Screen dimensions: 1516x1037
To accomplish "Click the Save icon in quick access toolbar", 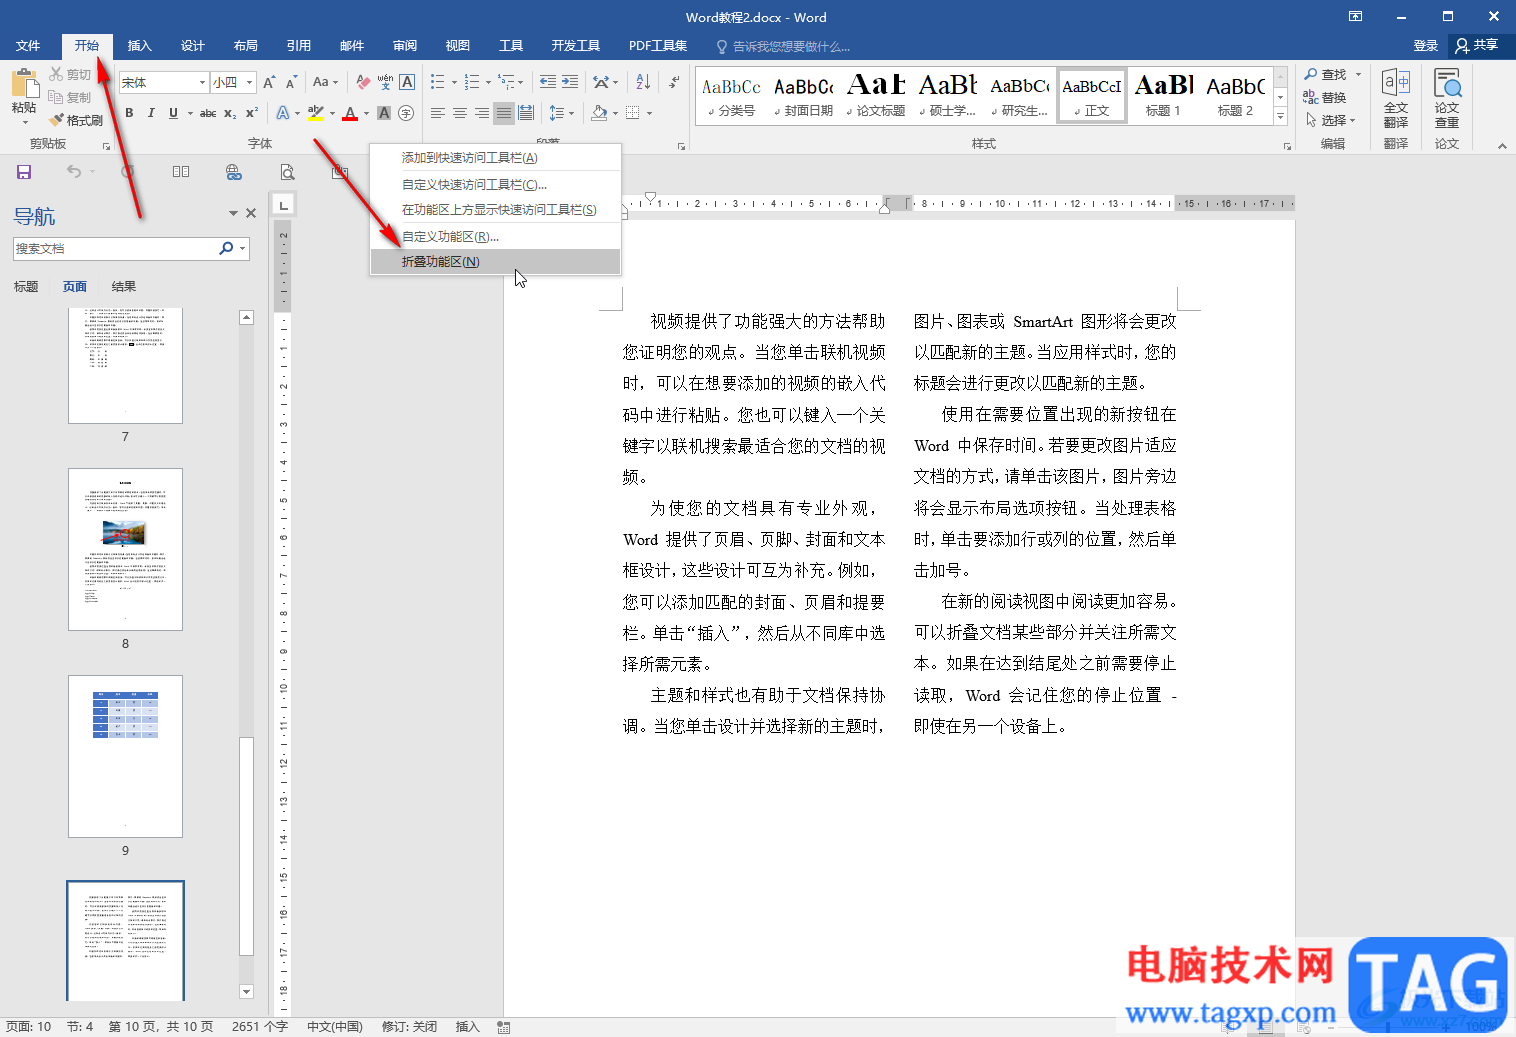I will pyautogui.click(x=24, y=172).
